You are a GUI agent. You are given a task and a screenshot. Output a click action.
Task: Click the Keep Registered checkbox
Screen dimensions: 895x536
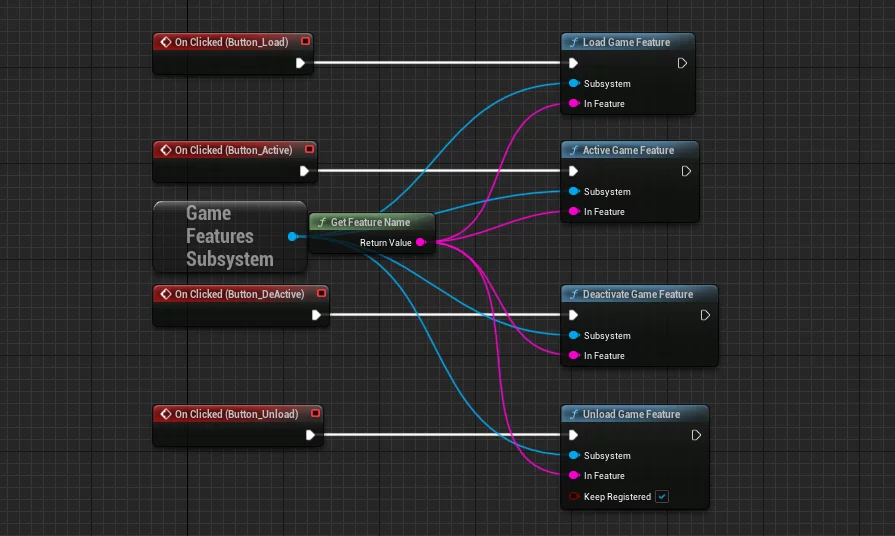coord(662,497)
